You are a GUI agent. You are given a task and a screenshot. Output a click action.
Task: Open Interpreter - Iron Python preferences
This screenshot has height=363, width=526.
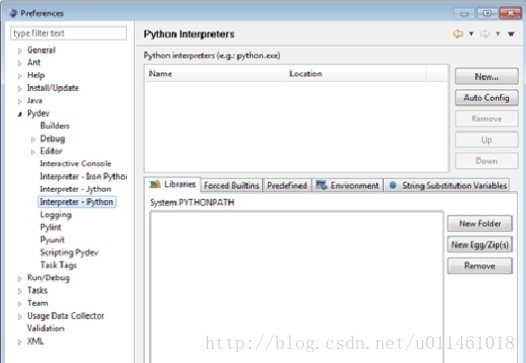pyautogui.click(x=83, y=176)
